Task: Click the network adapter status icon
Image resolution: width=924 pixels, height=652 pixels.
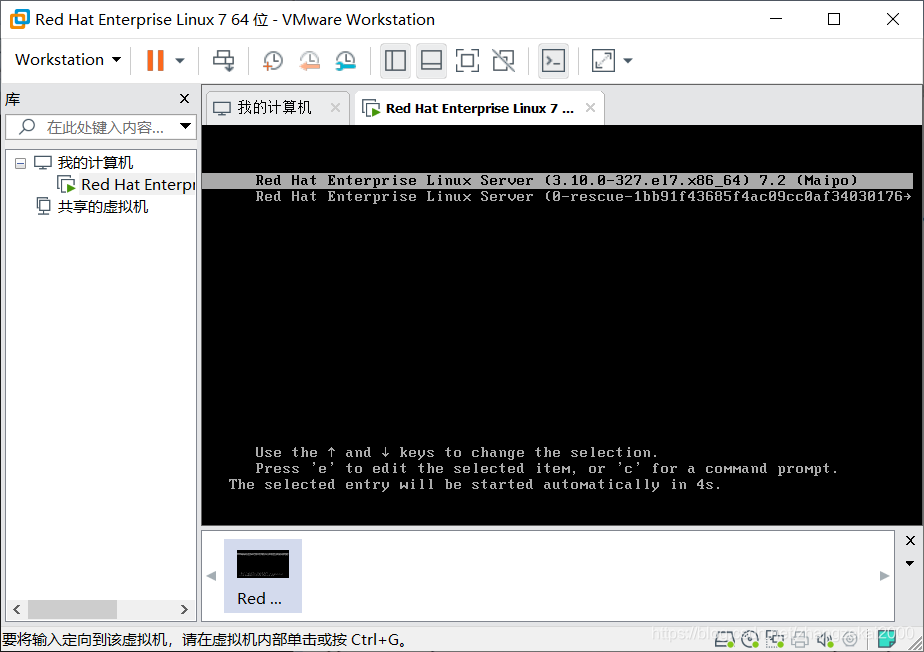Action: pyautogui.click(x=775, y=639)
